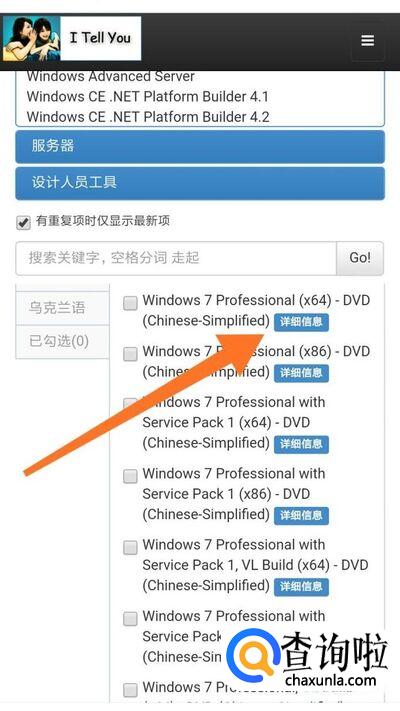Focus the 搜索关键字 search input field
This screenshot has width=400, height=711.
176,258
